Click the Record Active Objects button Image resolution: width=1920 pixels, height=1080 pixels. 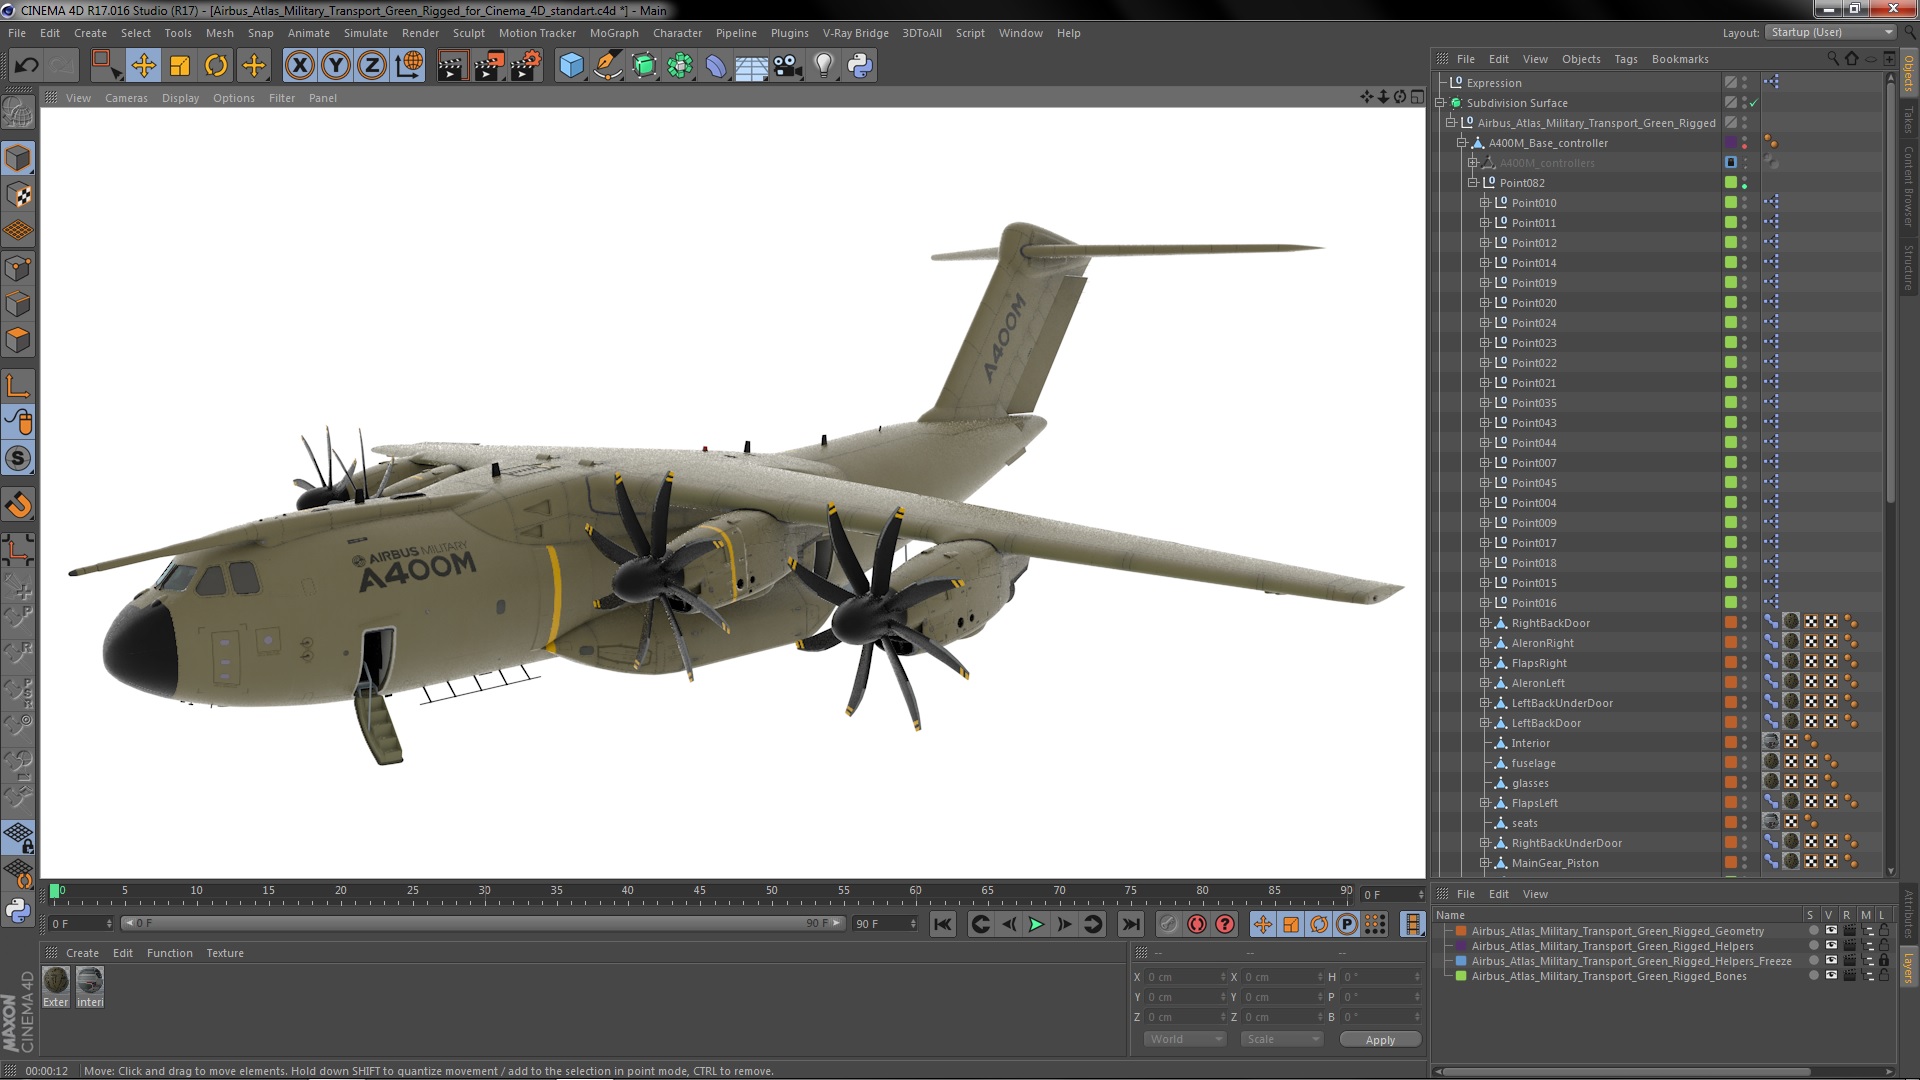(1168, 924)
